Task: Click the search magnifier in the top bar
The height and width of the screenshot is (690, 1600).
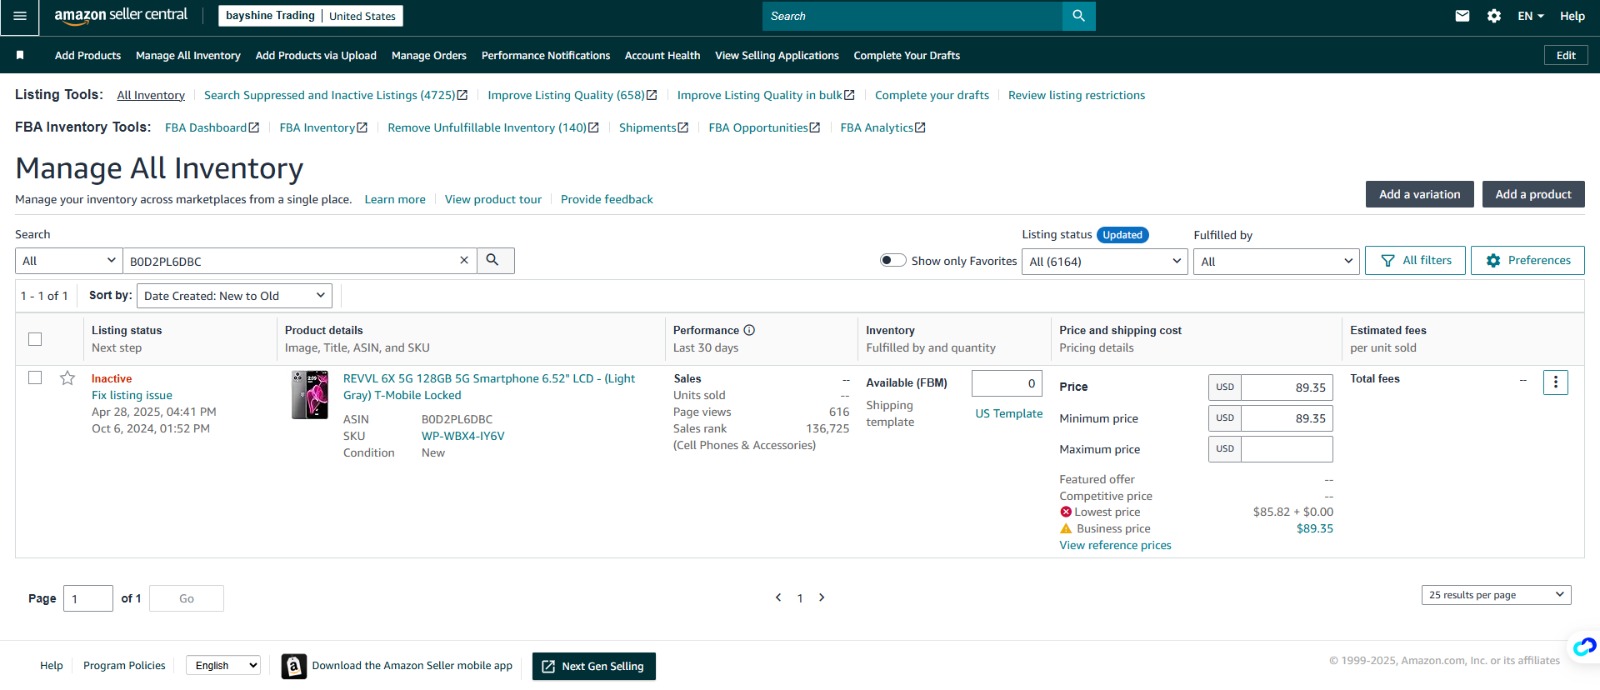Action: click(x=1078, y=16)
